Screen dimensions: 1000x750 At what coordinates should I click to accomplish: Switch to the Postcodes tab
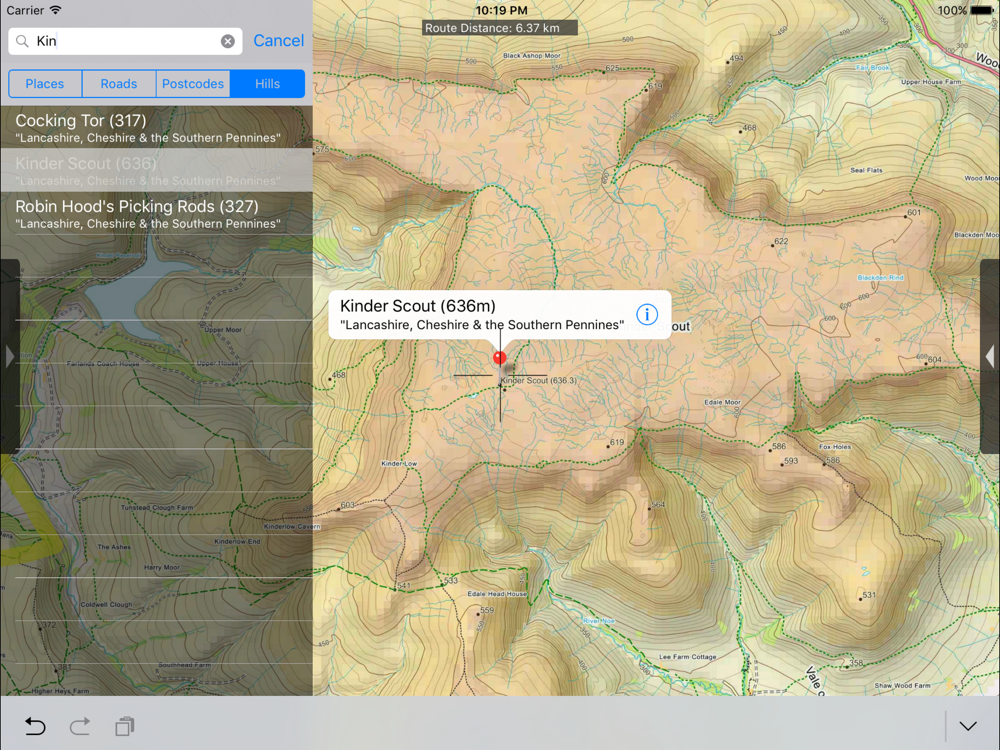pos(193,84)
